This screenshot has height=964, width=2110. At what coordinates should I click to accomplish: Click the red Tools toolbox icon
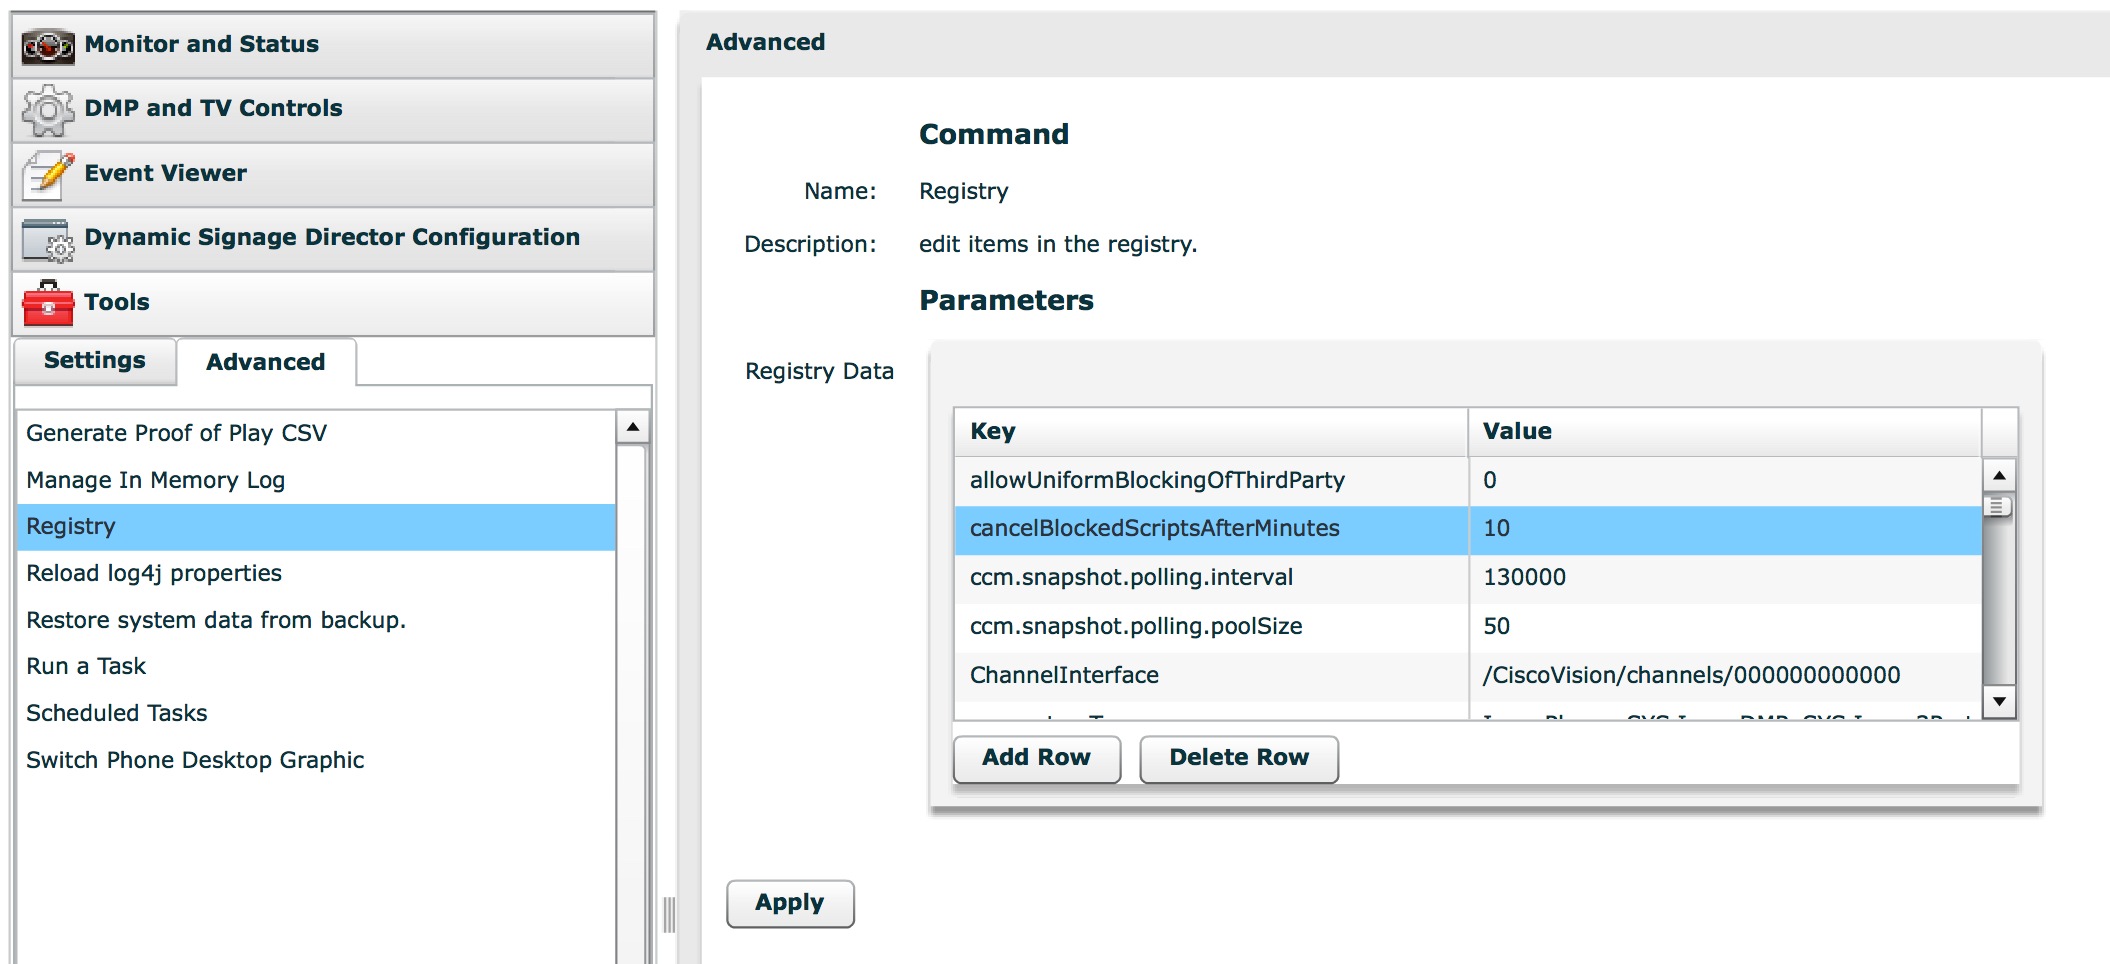48,303
